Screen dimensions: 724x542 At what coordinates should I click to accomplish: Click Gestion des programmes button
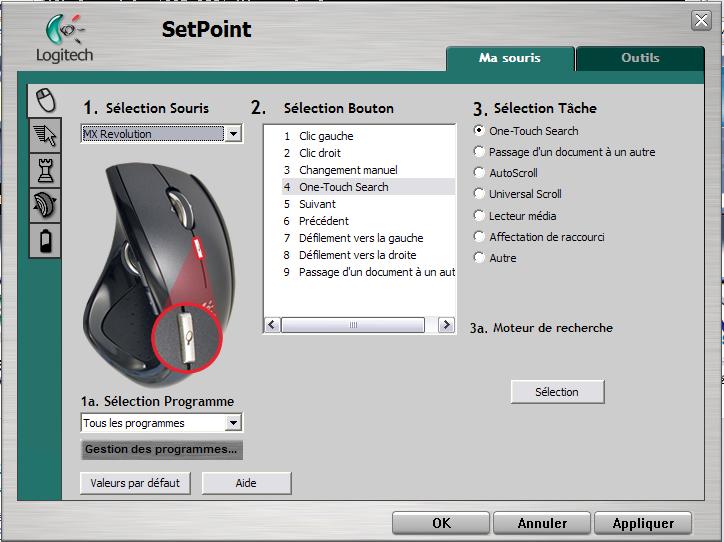(162, 449)
